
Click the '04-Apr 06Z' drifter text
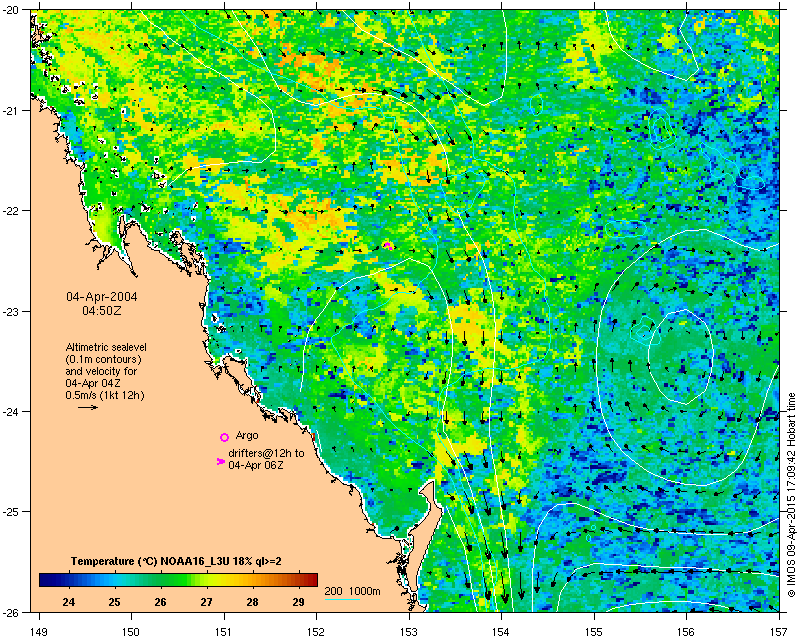click(x=256, y=465)
